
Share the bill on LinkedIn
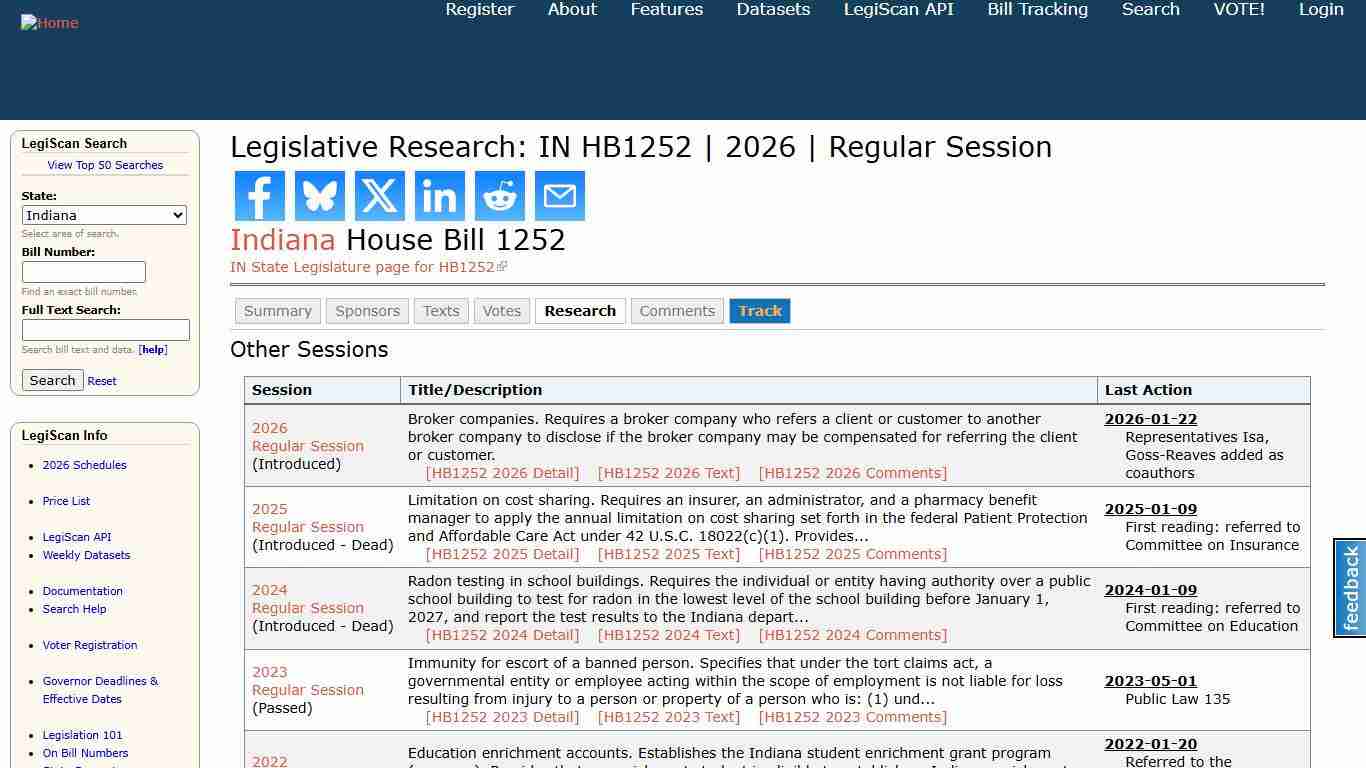(439, 195)
